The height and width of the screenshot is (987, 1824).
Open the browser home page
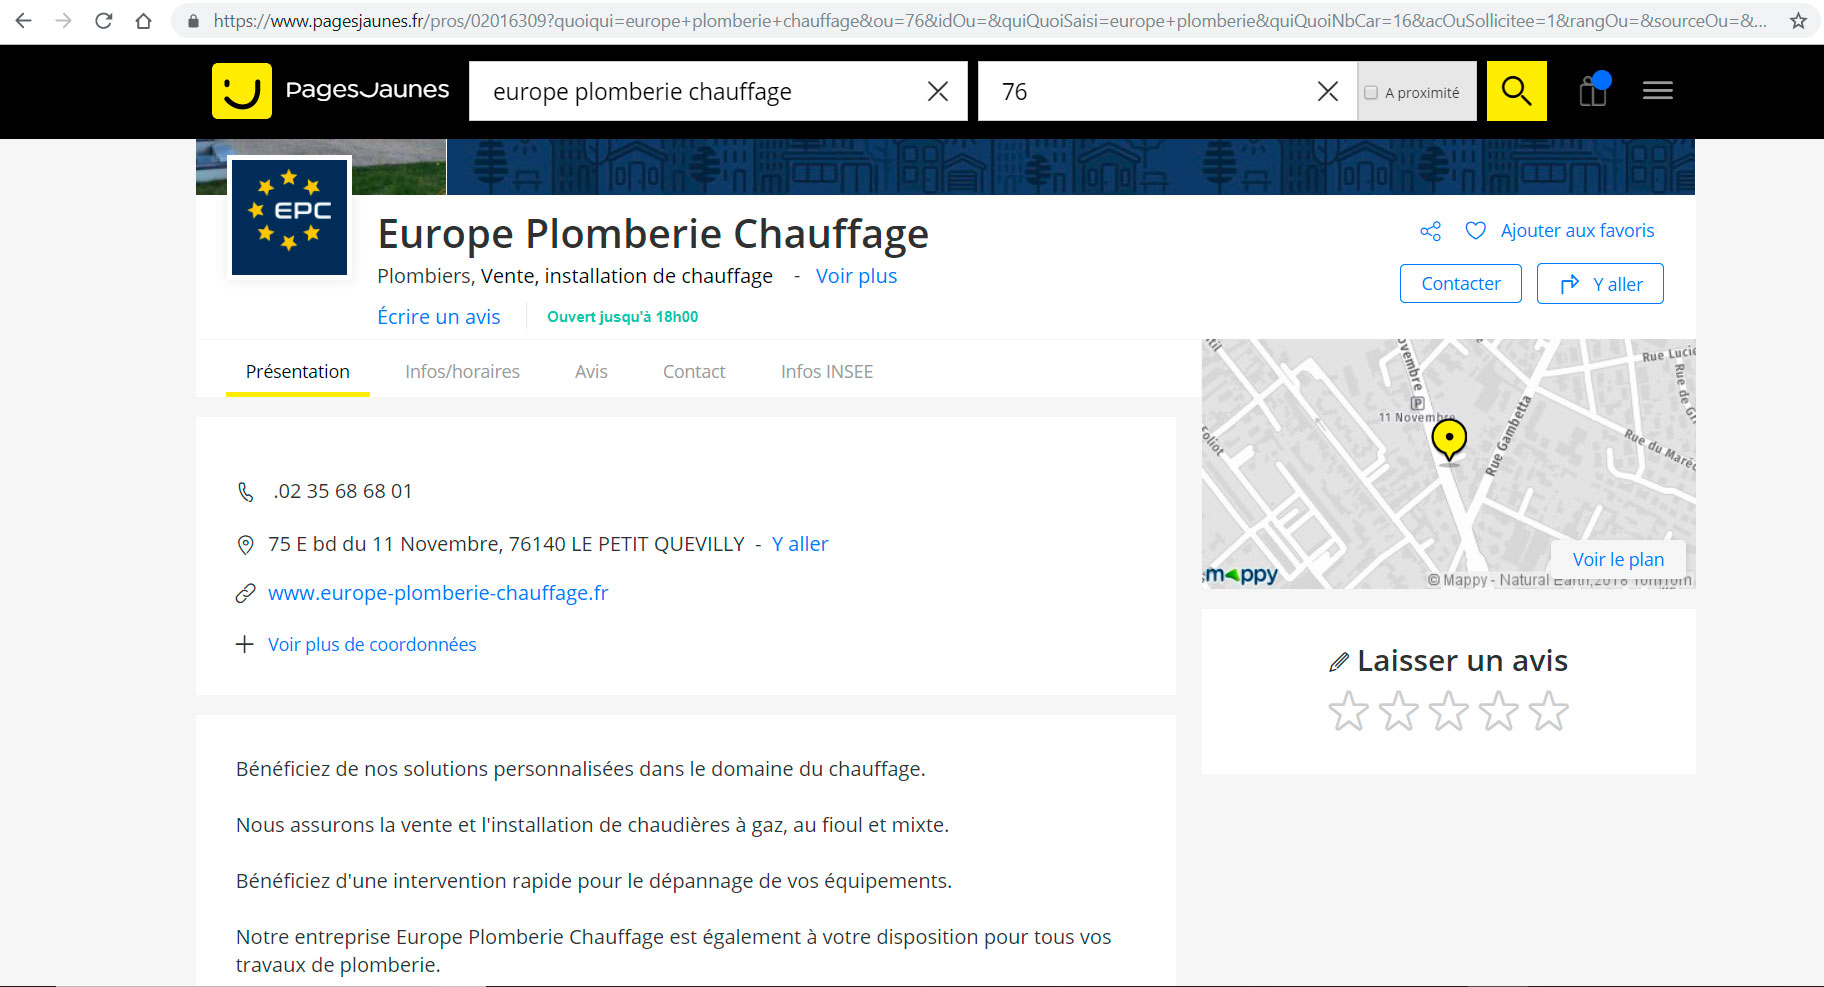click(143, 20)
